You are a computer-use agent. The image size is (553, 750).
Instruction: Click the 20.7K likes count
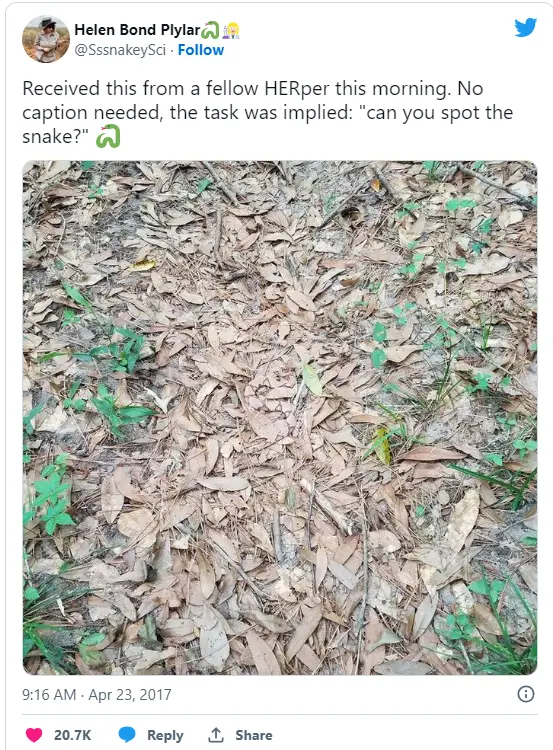pyautogui.click(x=72, y=735)
